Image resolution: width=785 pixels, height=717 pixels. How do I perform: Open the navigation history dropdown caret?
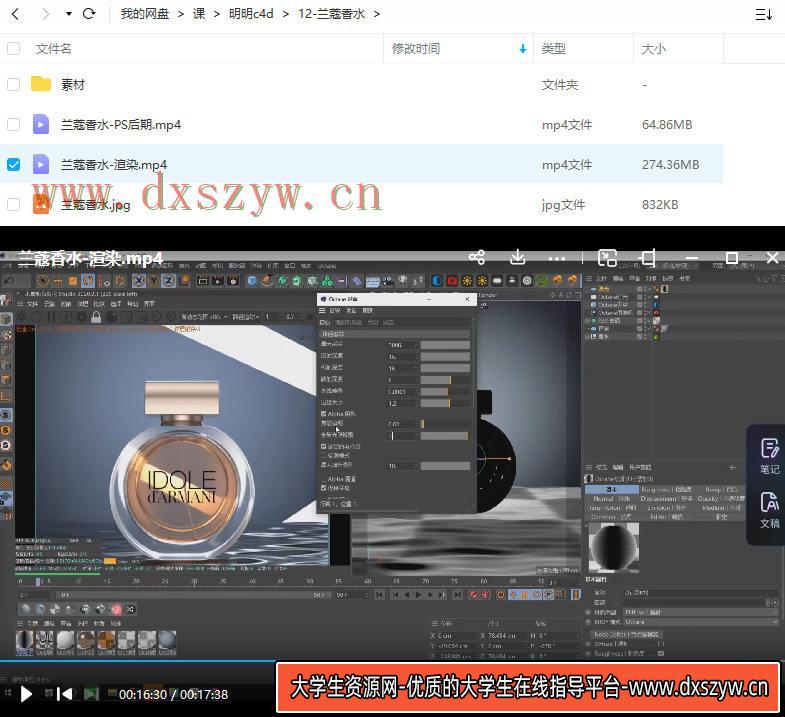(69, 14)
